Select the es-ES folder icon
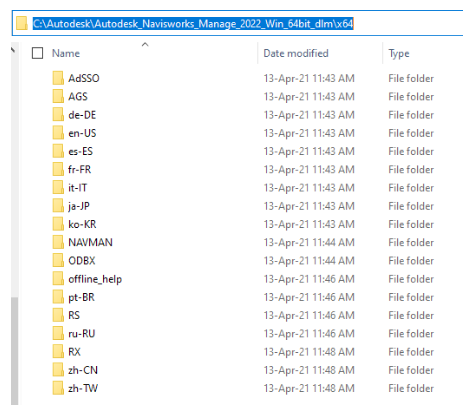The height and width of the screenshot is (412, 466). [58, 151]
